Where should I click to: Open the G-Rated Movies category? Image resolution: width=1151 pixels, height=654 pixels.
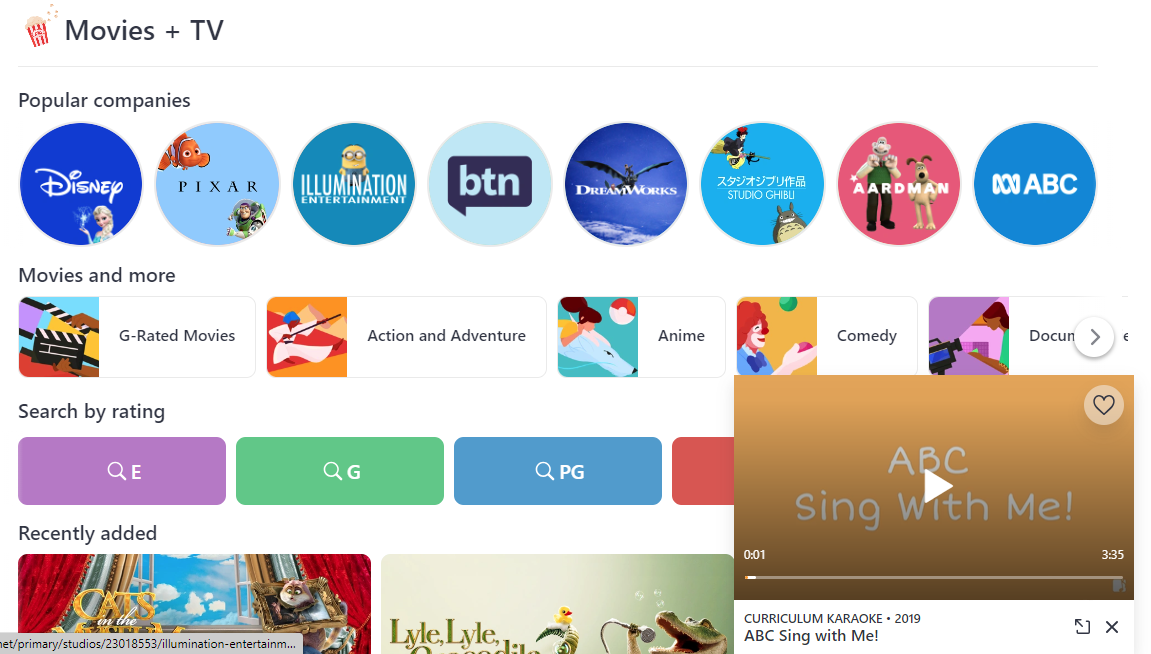pyautogui.click(x=137, y=337)
